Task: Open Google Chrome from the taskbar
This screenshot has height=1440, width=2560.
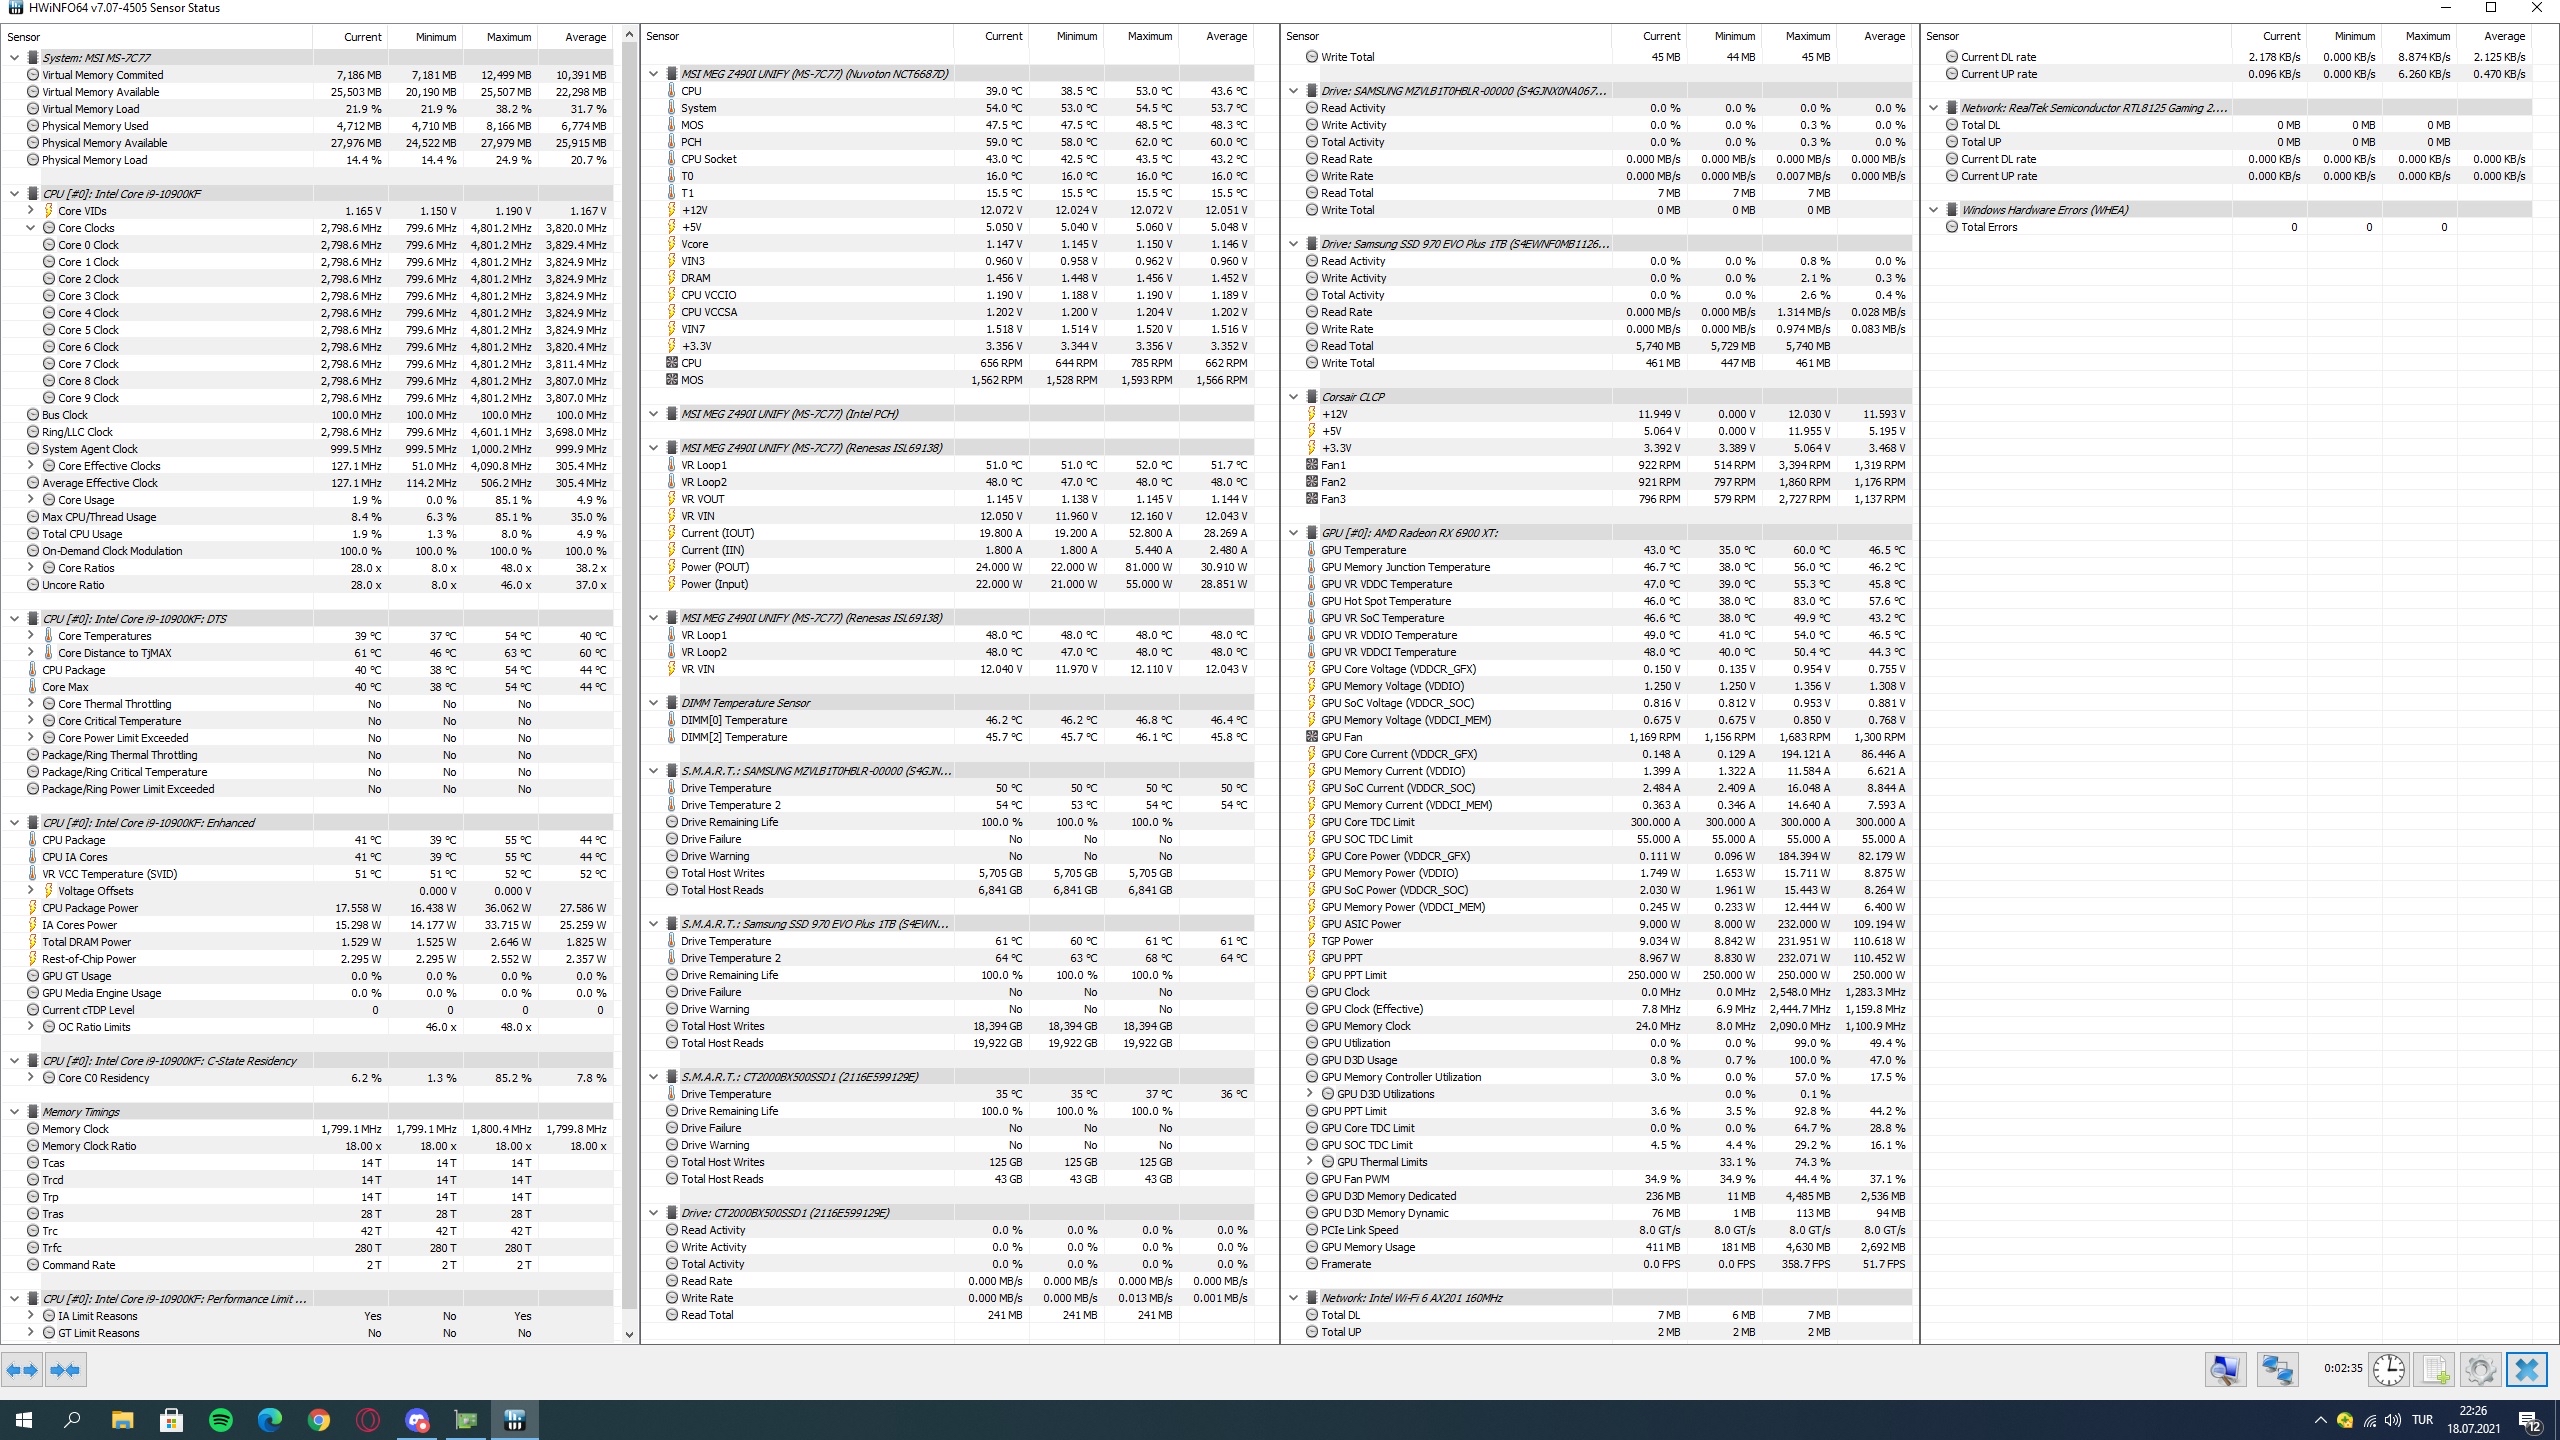Action: tap(319, 1420)
